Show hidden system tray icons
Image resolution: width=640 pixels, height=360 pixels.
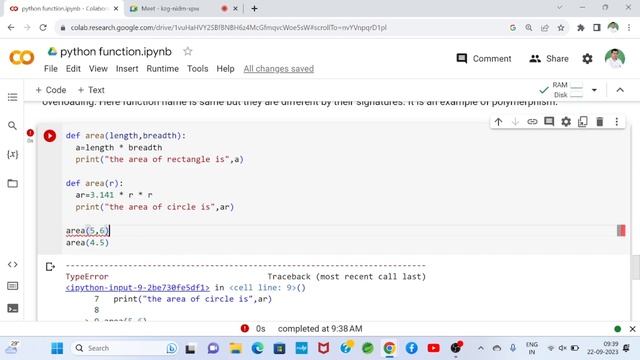coord(481,348)
